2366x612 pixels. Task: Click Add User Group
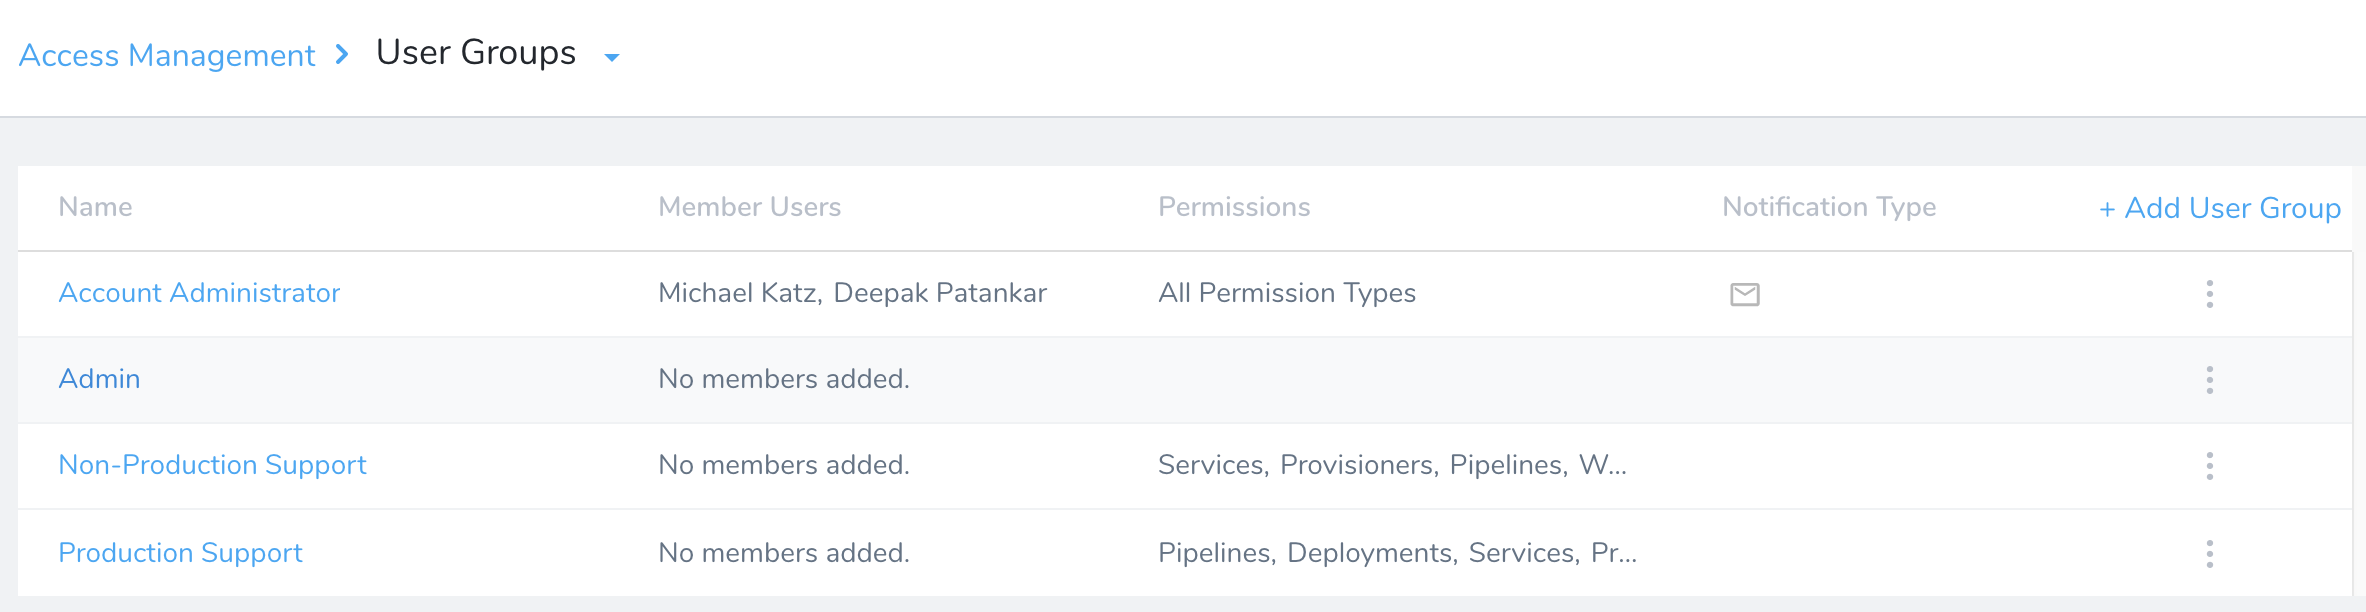pyautogui.click(x=2220, y=208)
